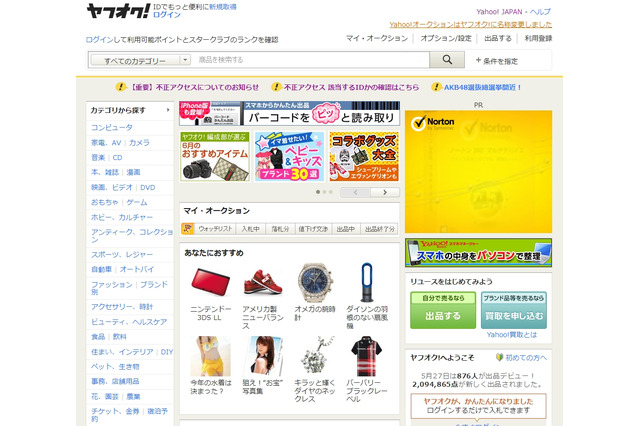Open マイ・オークション in the top menu
The image size is (640, 426).
click(376, 38)
